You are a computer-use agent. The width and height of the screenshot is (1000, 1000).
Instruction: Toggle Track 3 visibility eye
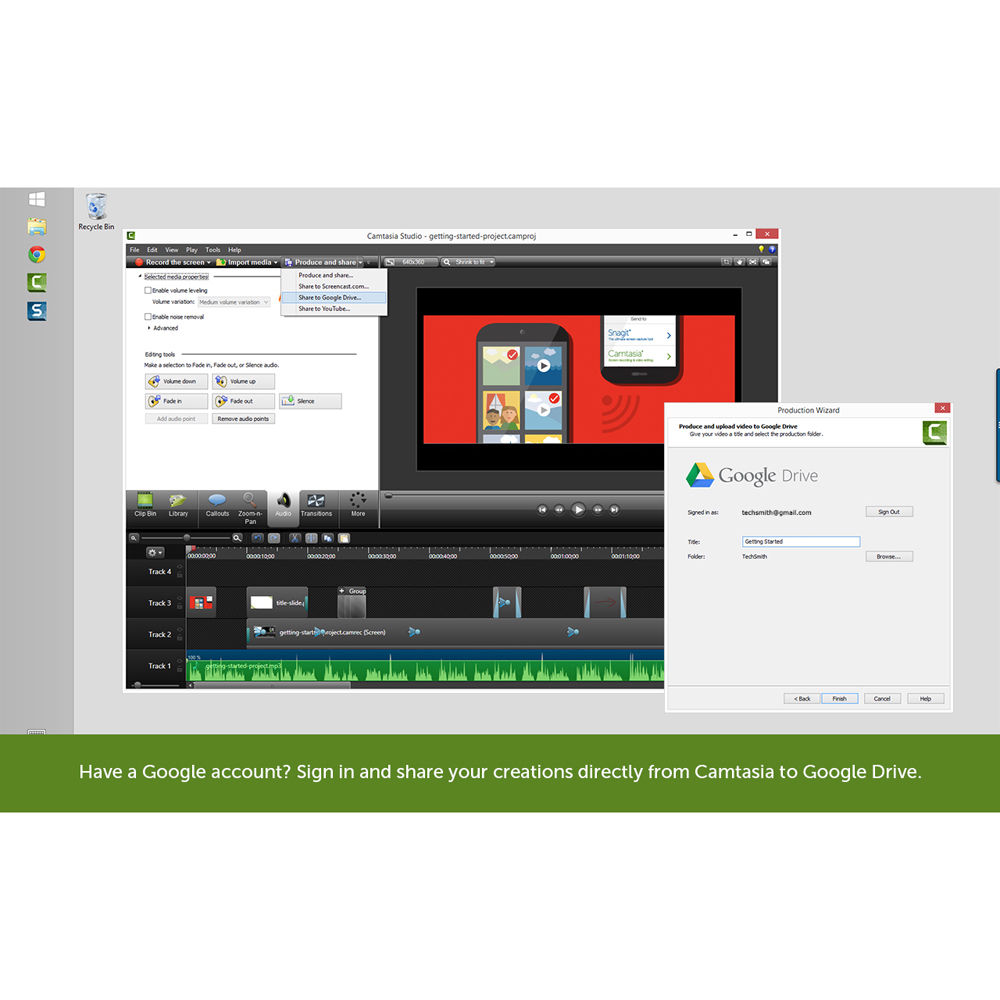[x=180, y=598]
